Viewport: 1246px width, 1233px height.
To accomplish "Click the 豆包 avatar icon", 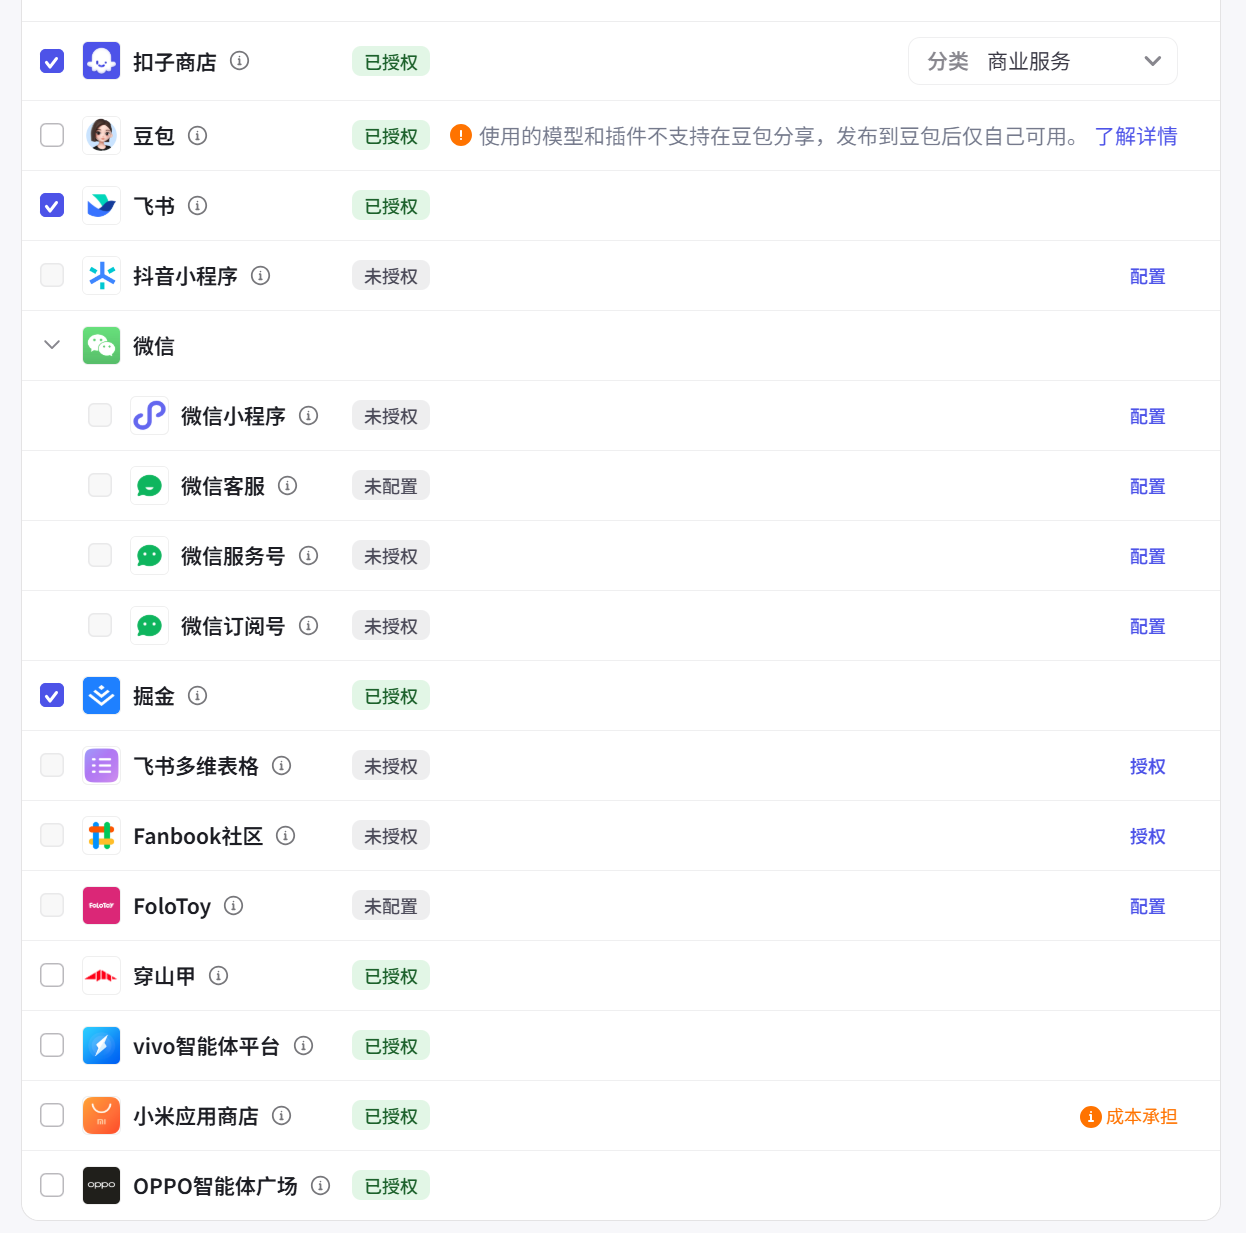I will 101,135.
